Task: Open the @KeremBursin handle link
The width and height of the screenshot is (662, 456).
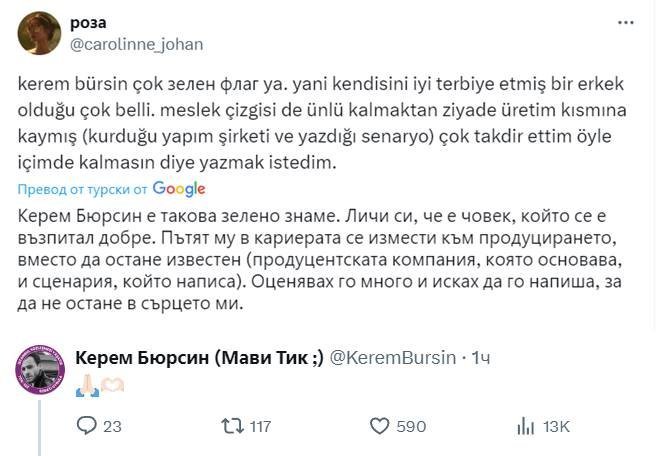Action: pos(392,358)
